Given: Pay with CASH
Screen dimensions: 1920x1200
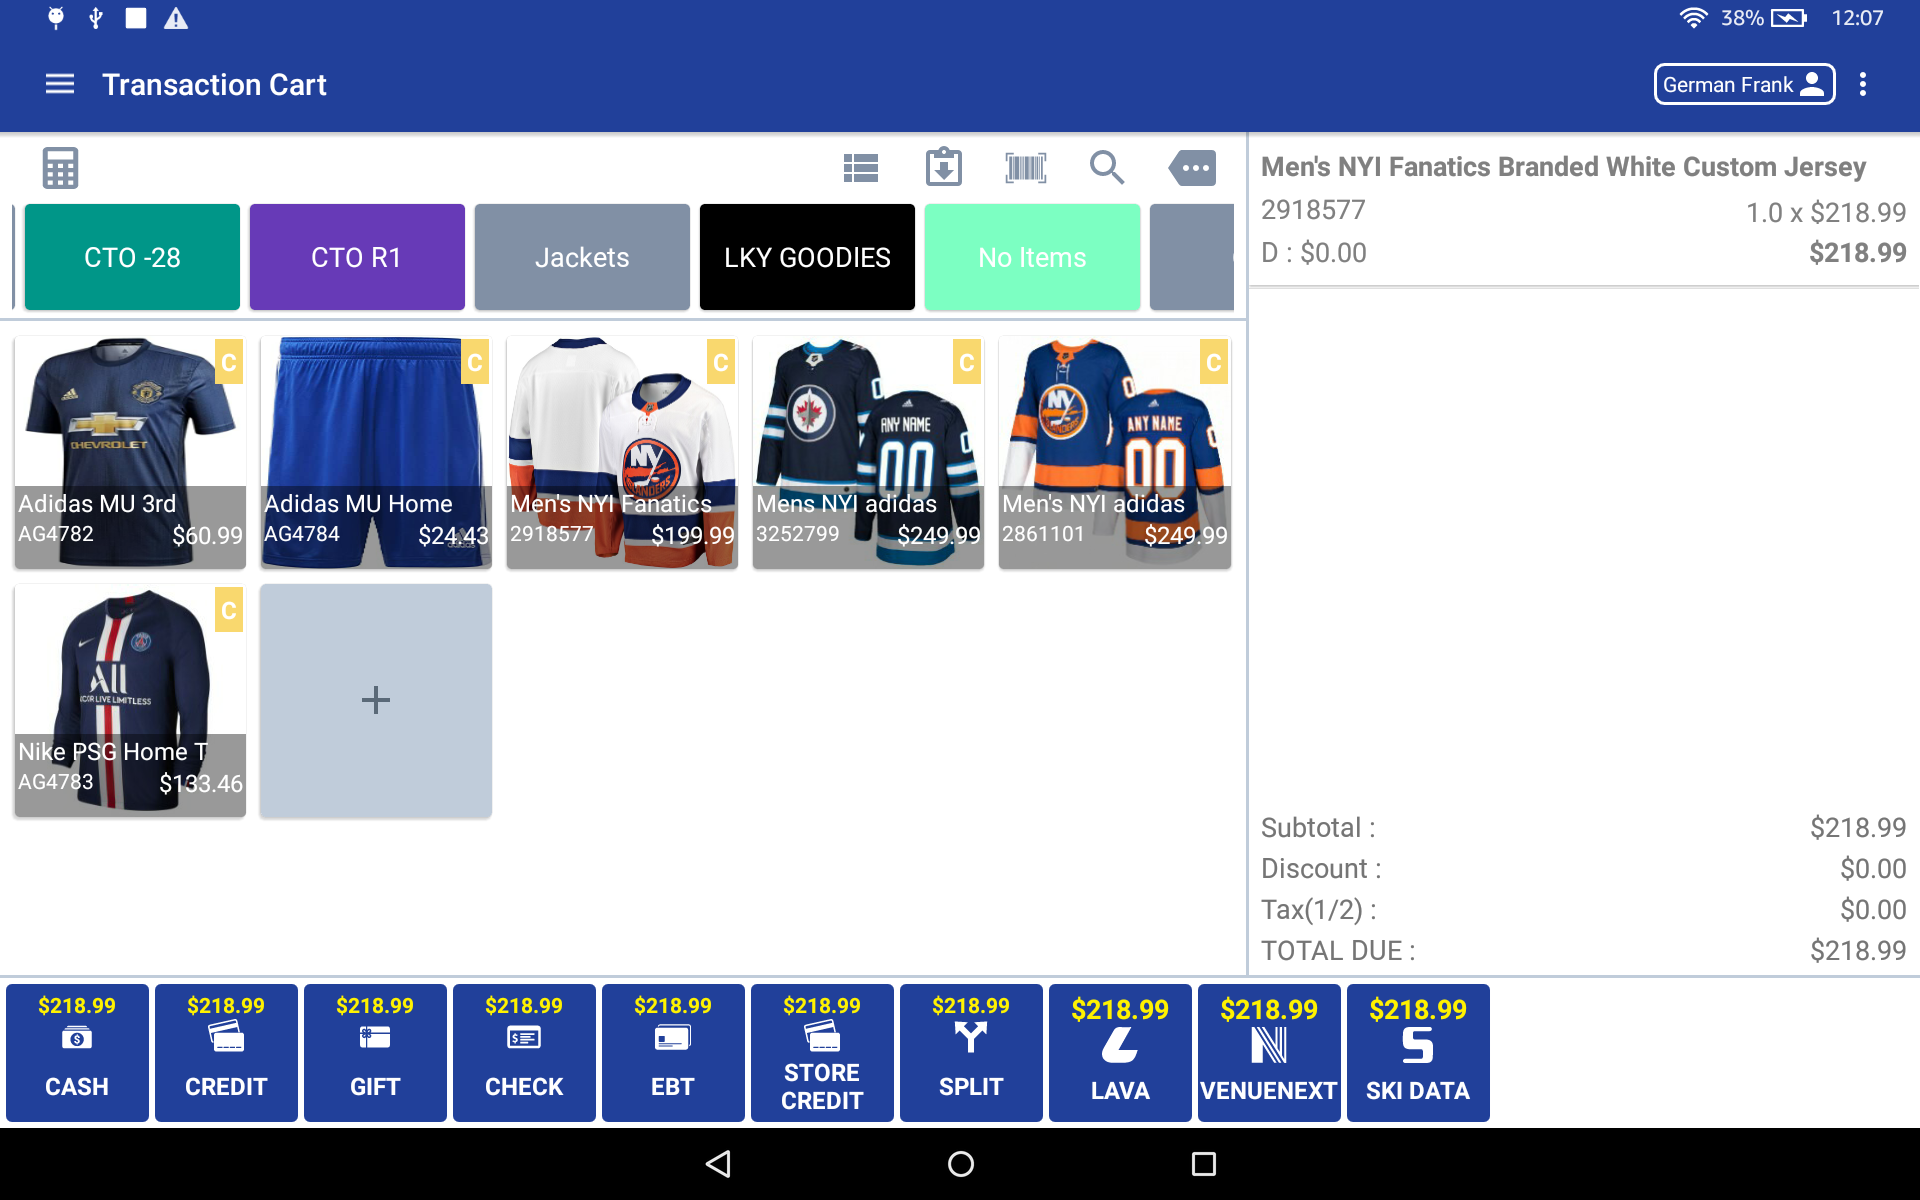Looking at the screenshot, I should (x=77, y=1052).
